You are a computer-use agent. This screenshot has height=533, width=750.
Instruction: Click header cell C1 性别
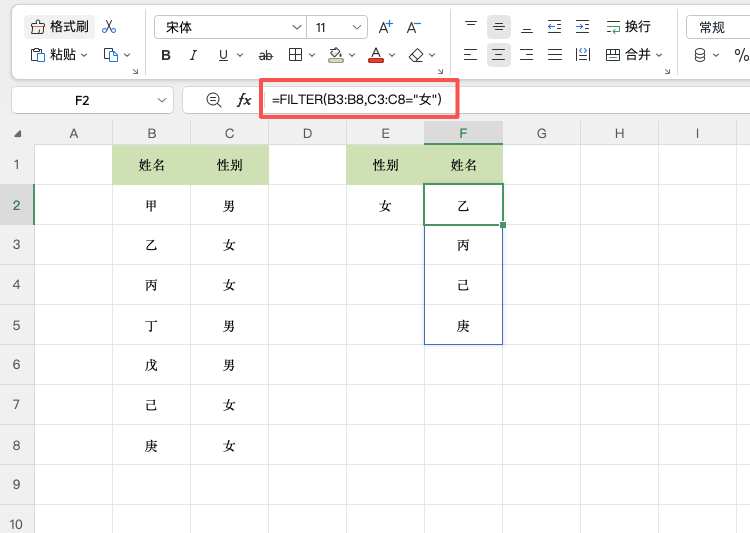(230, 165)
